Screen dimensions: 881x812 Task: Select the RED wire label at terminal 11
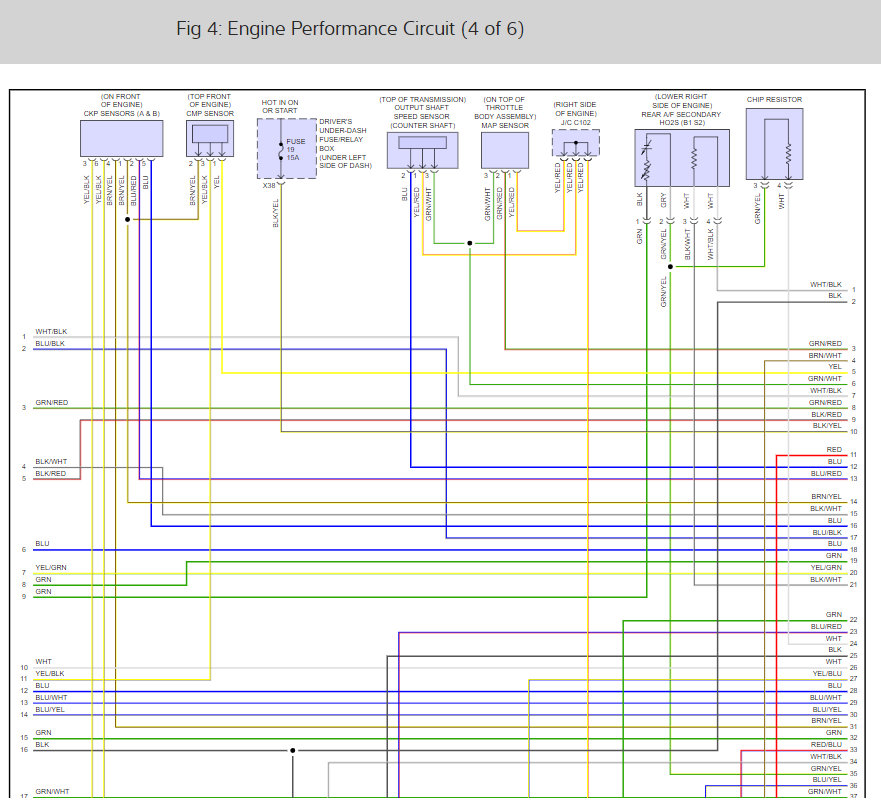[834, 451]
